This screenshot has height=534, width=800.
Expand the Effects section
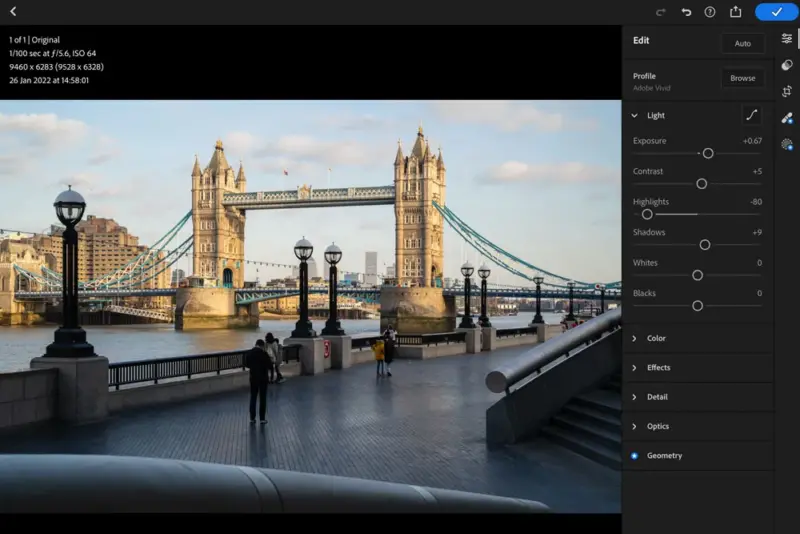658,367
